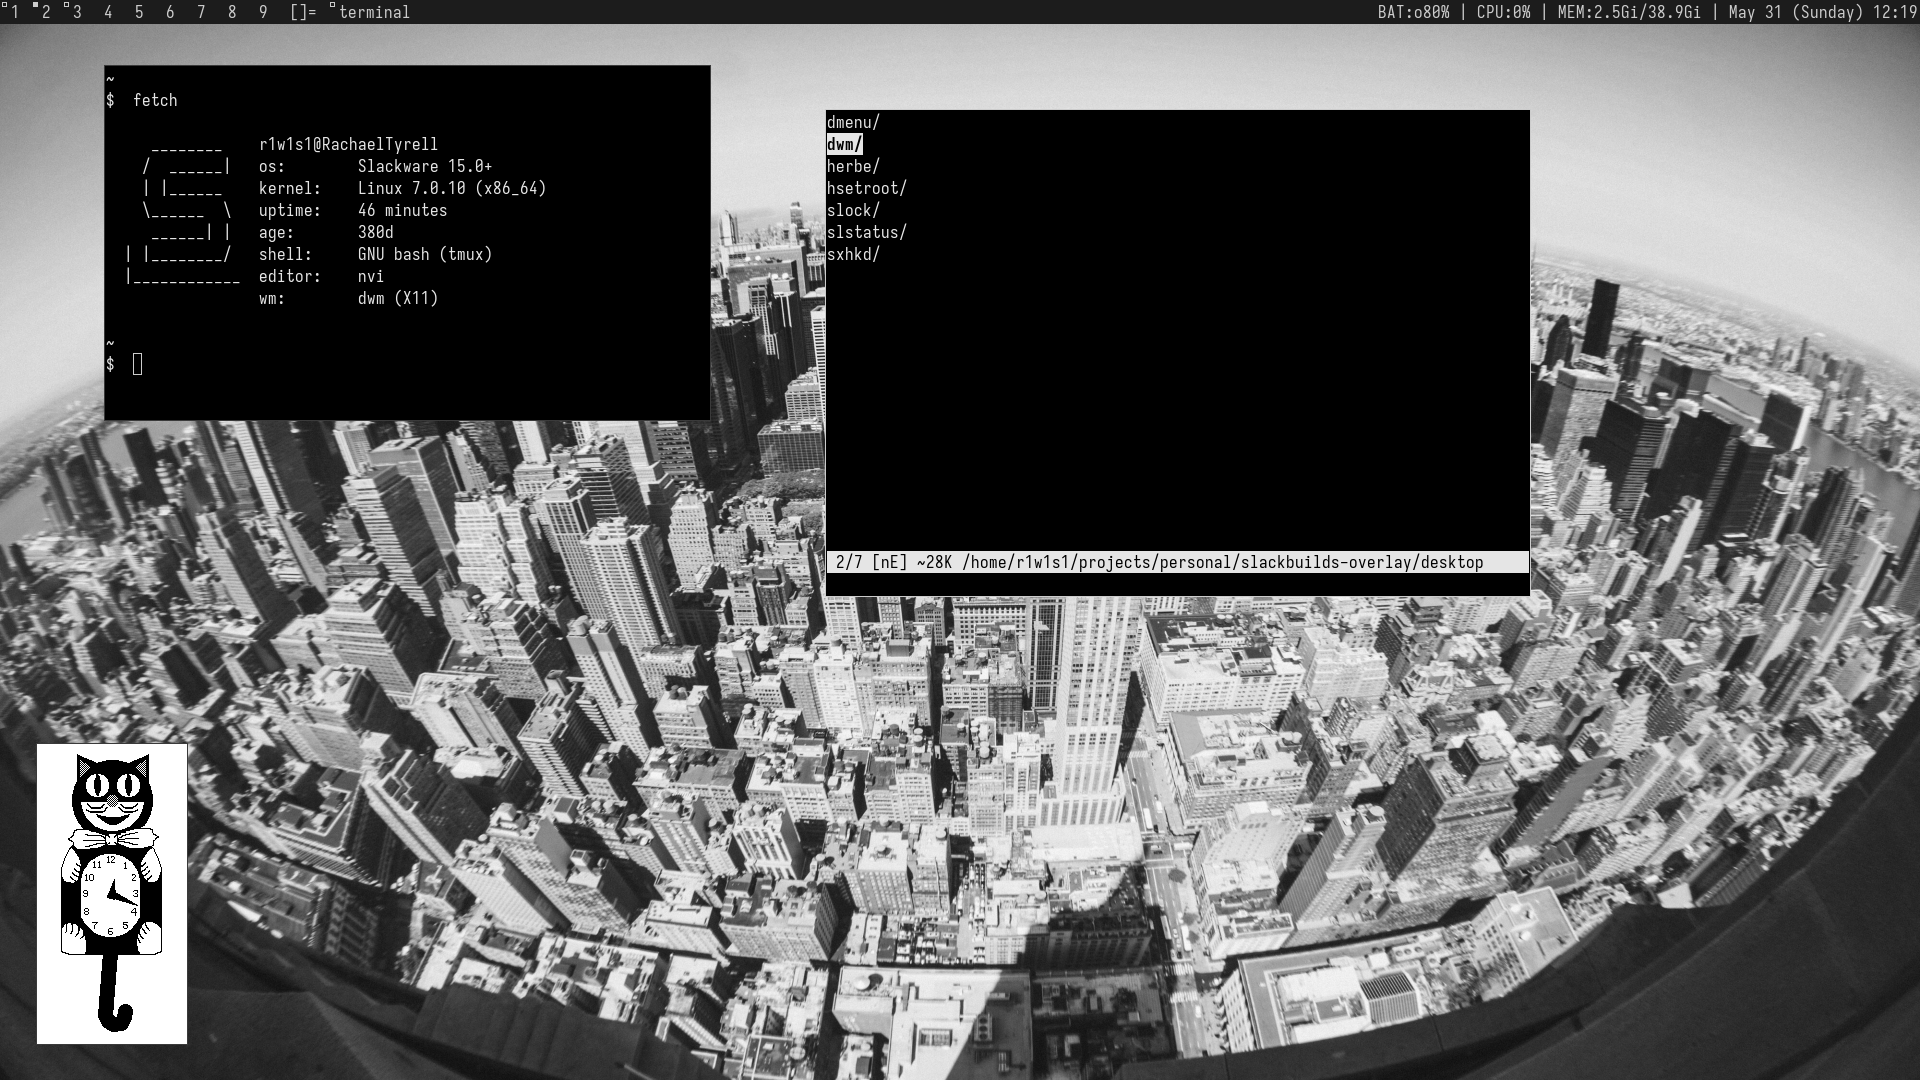Click the []= layout symbol in bar
Image resolution: width=1920 pixels, height=1080 pixels.
point(302,12)
